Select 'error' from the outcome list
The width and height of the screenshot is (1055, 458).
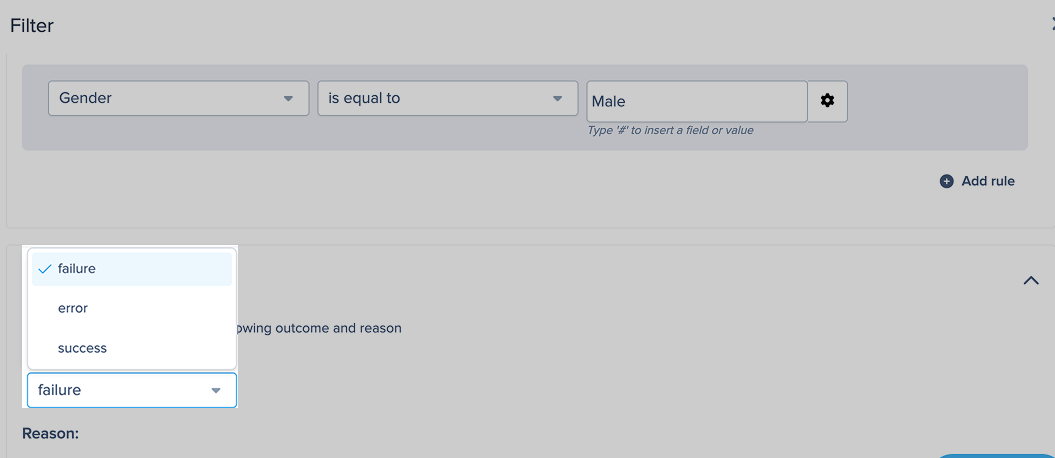(x=73, y=308)
